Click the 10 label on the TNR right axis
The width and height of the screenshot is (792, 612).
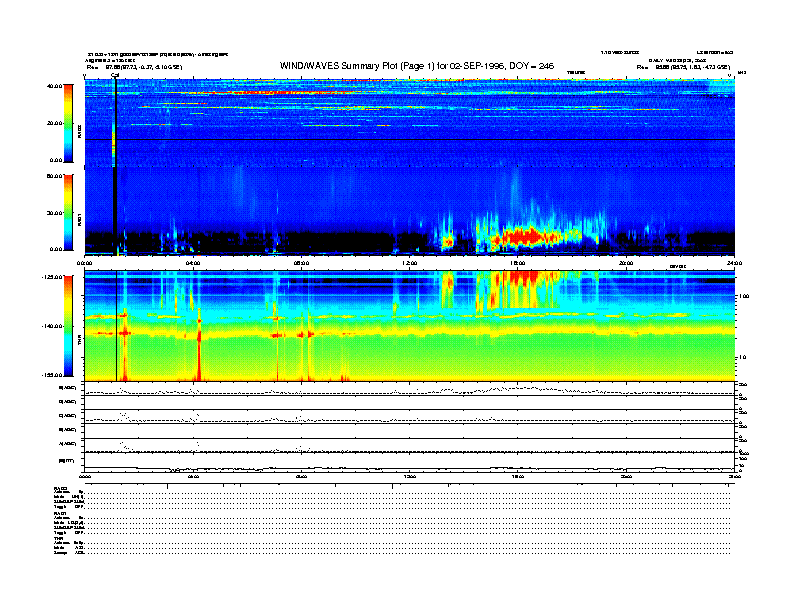click(x=743, y=357)
